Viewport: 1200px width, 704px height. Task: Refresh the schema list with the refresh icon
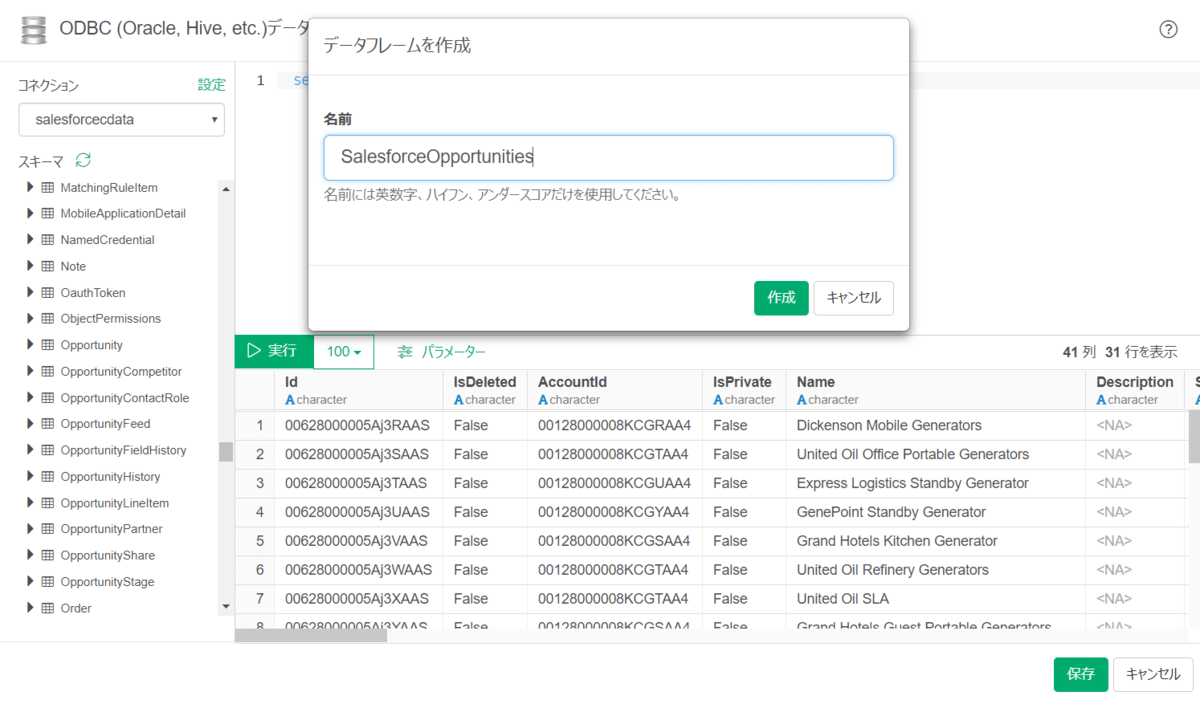(x=84, y=160)
